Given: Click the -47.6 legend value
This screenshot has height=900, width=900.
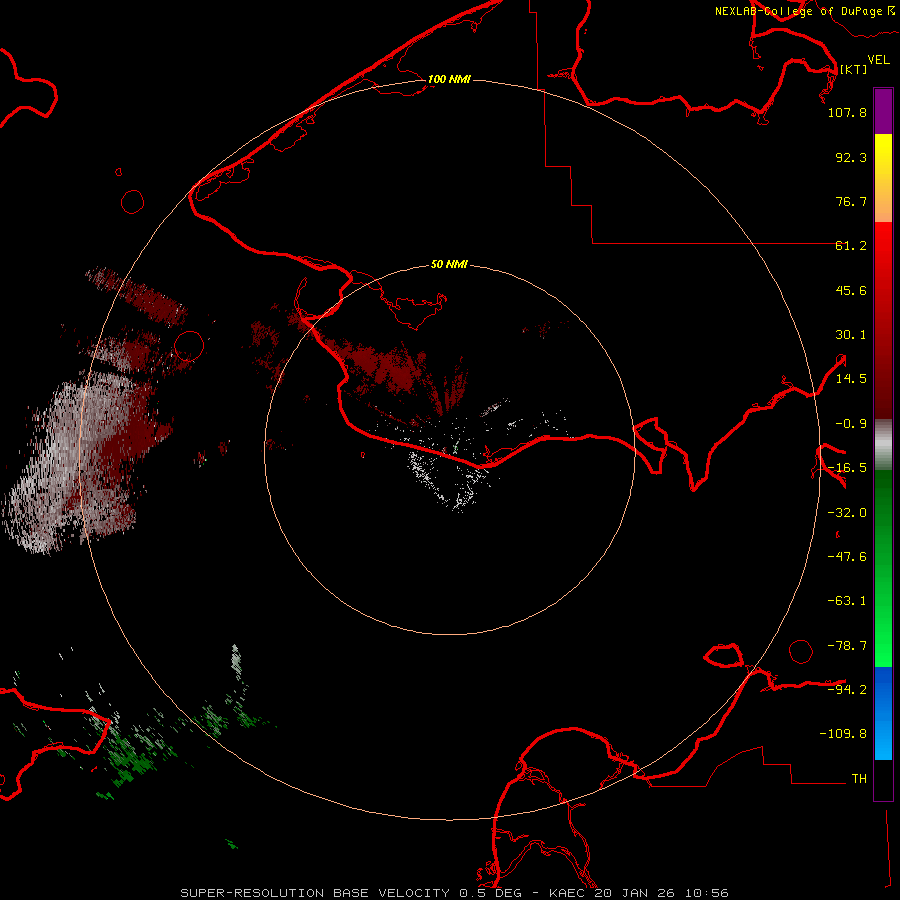Looking at the screenshot, I should [847, 557].
